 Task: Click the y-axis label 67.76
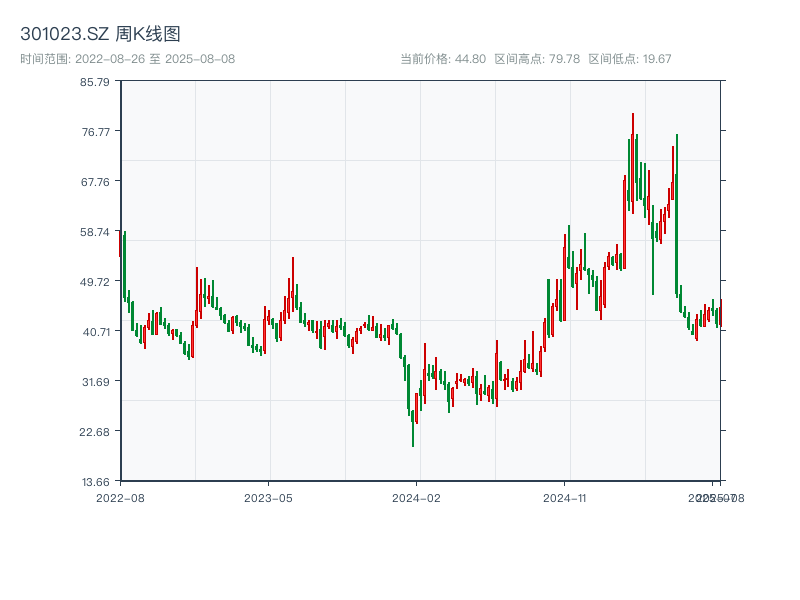point(95,182)
